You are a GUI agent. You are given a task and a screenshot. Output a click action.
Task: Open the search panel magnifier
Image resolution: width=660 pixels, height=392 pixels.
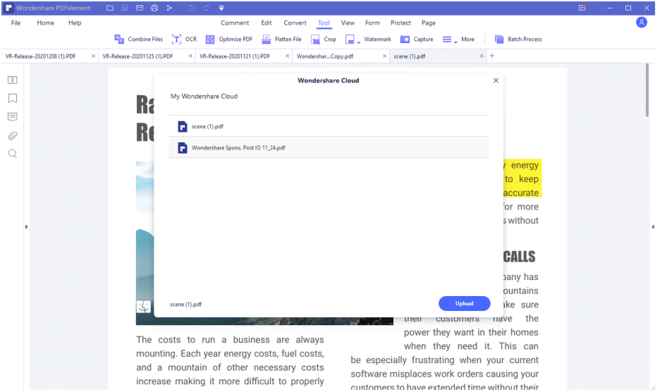pos(13,154)
